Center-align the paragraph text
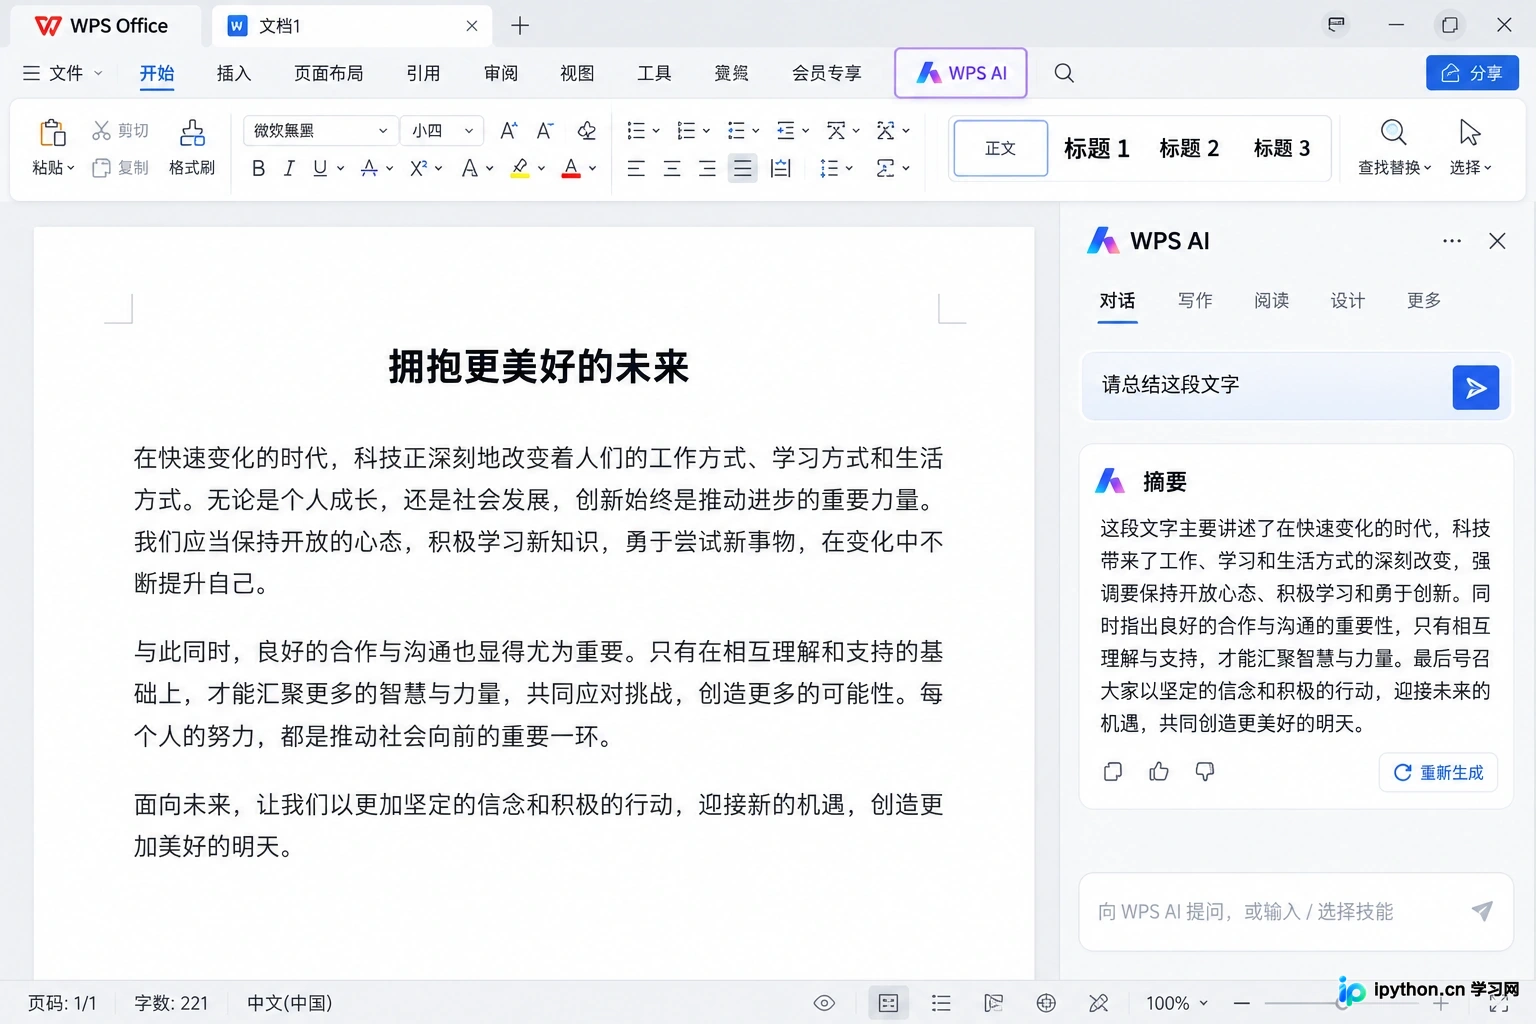 (672, 169)
